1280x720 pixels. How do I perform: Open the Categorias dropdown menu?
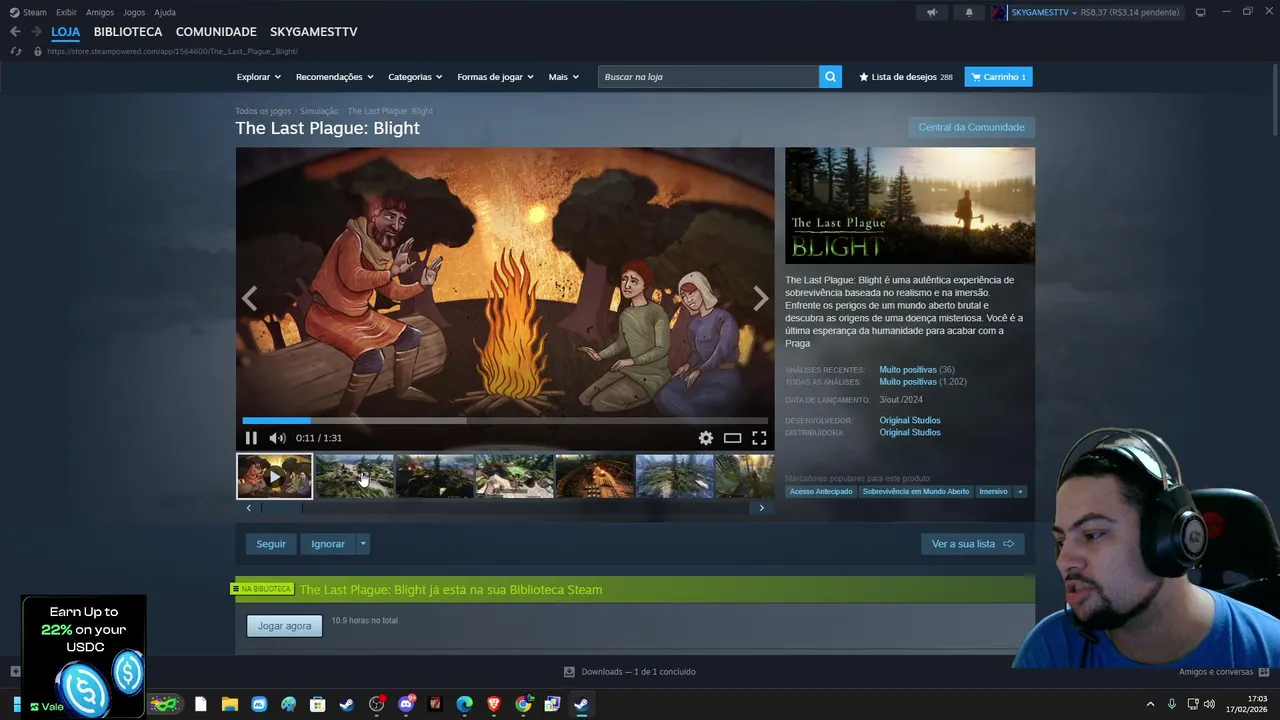415,77
